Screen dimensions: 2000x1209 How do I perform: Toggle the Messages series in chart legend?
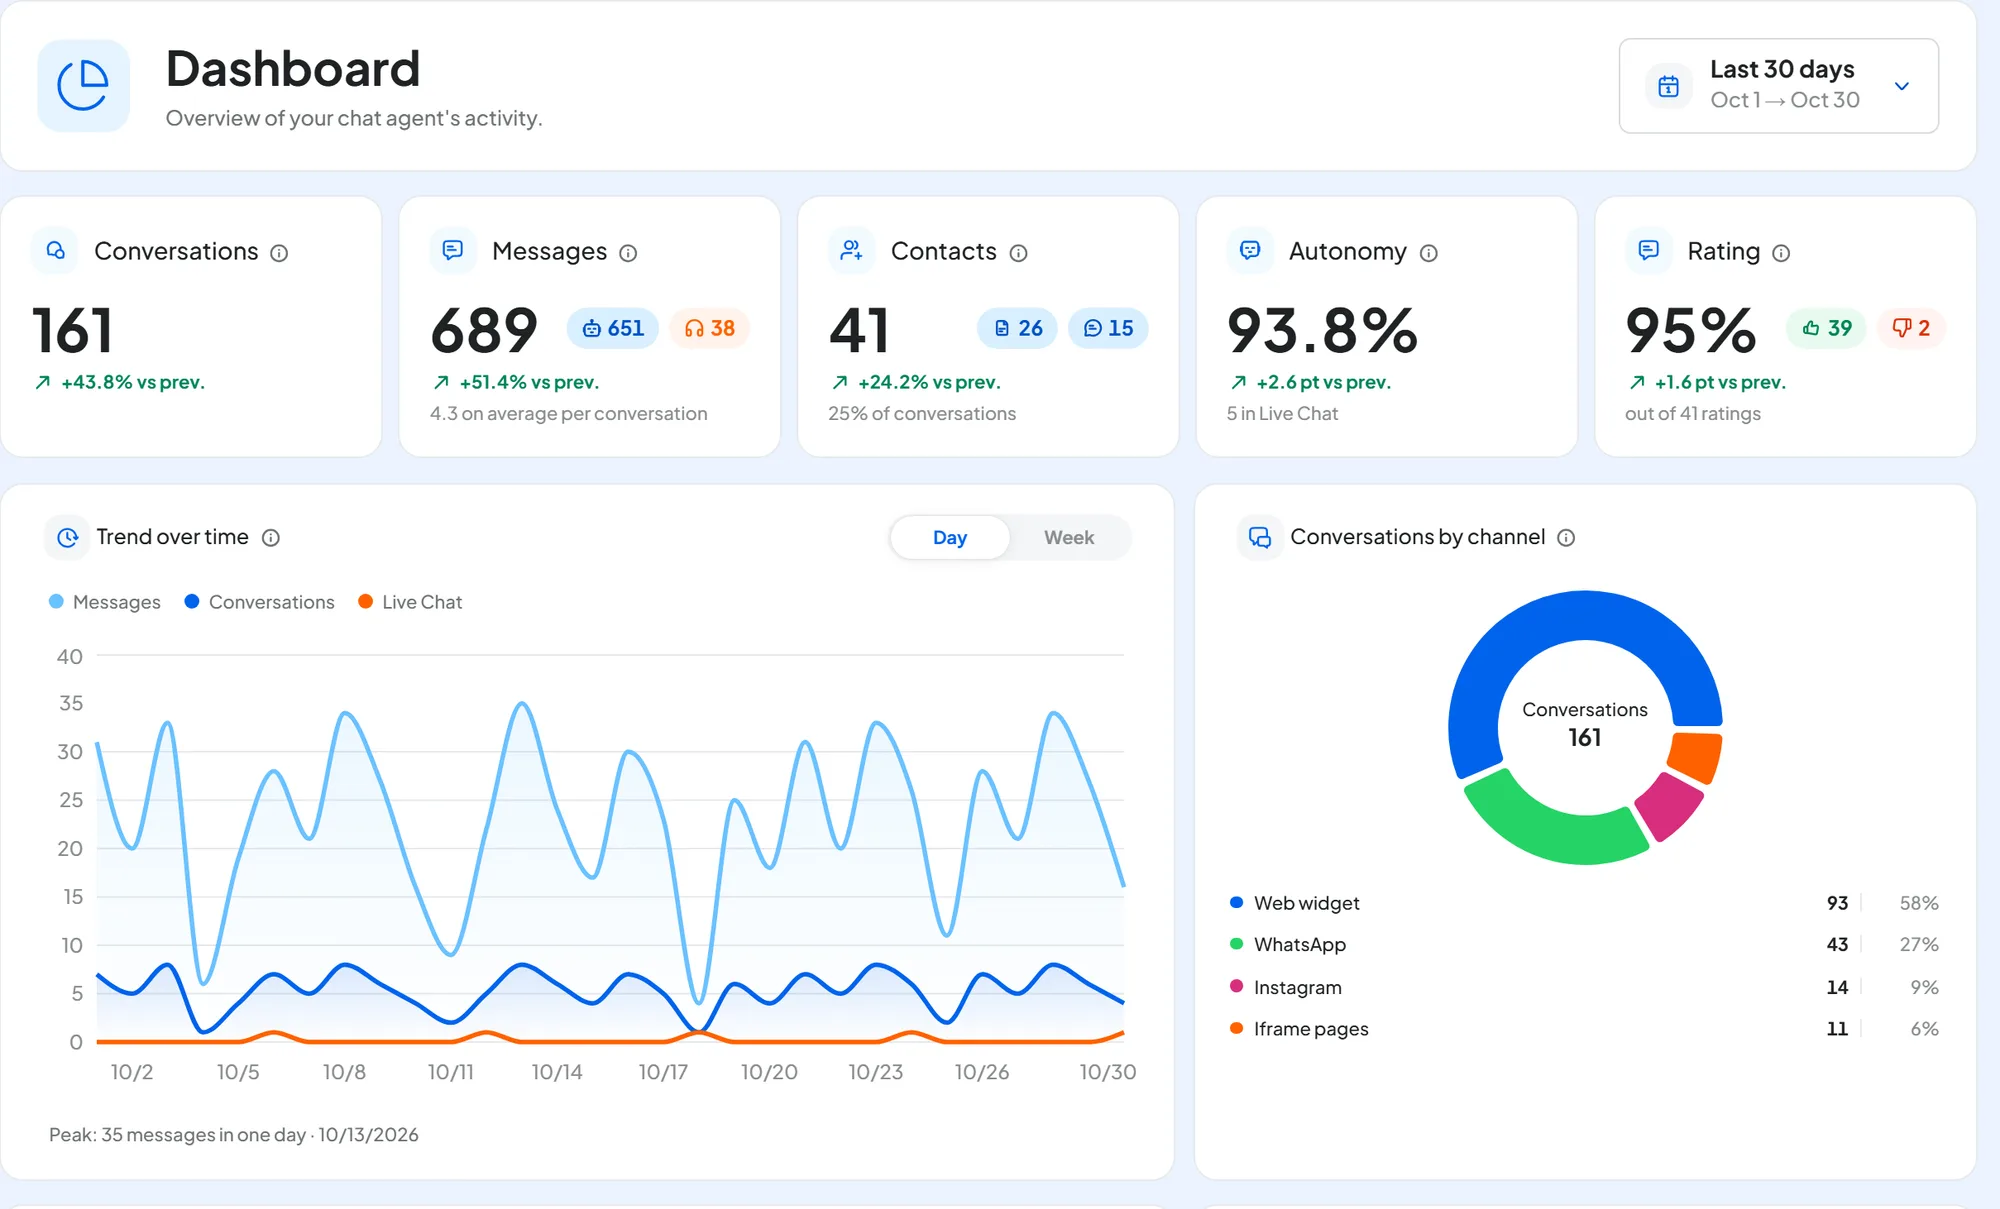pyautogui.click(x=105, y=602)
